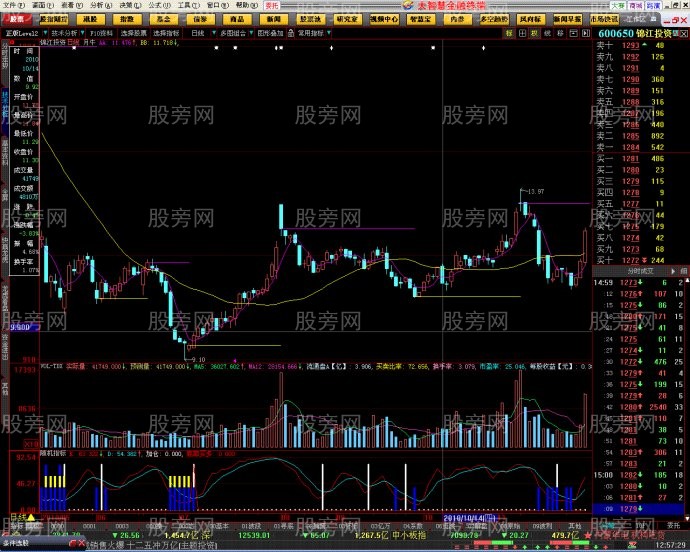The height and width of the screenshot is (552, 690).
Task: Open the 工具(T) menu
Action: click(188, 6)
